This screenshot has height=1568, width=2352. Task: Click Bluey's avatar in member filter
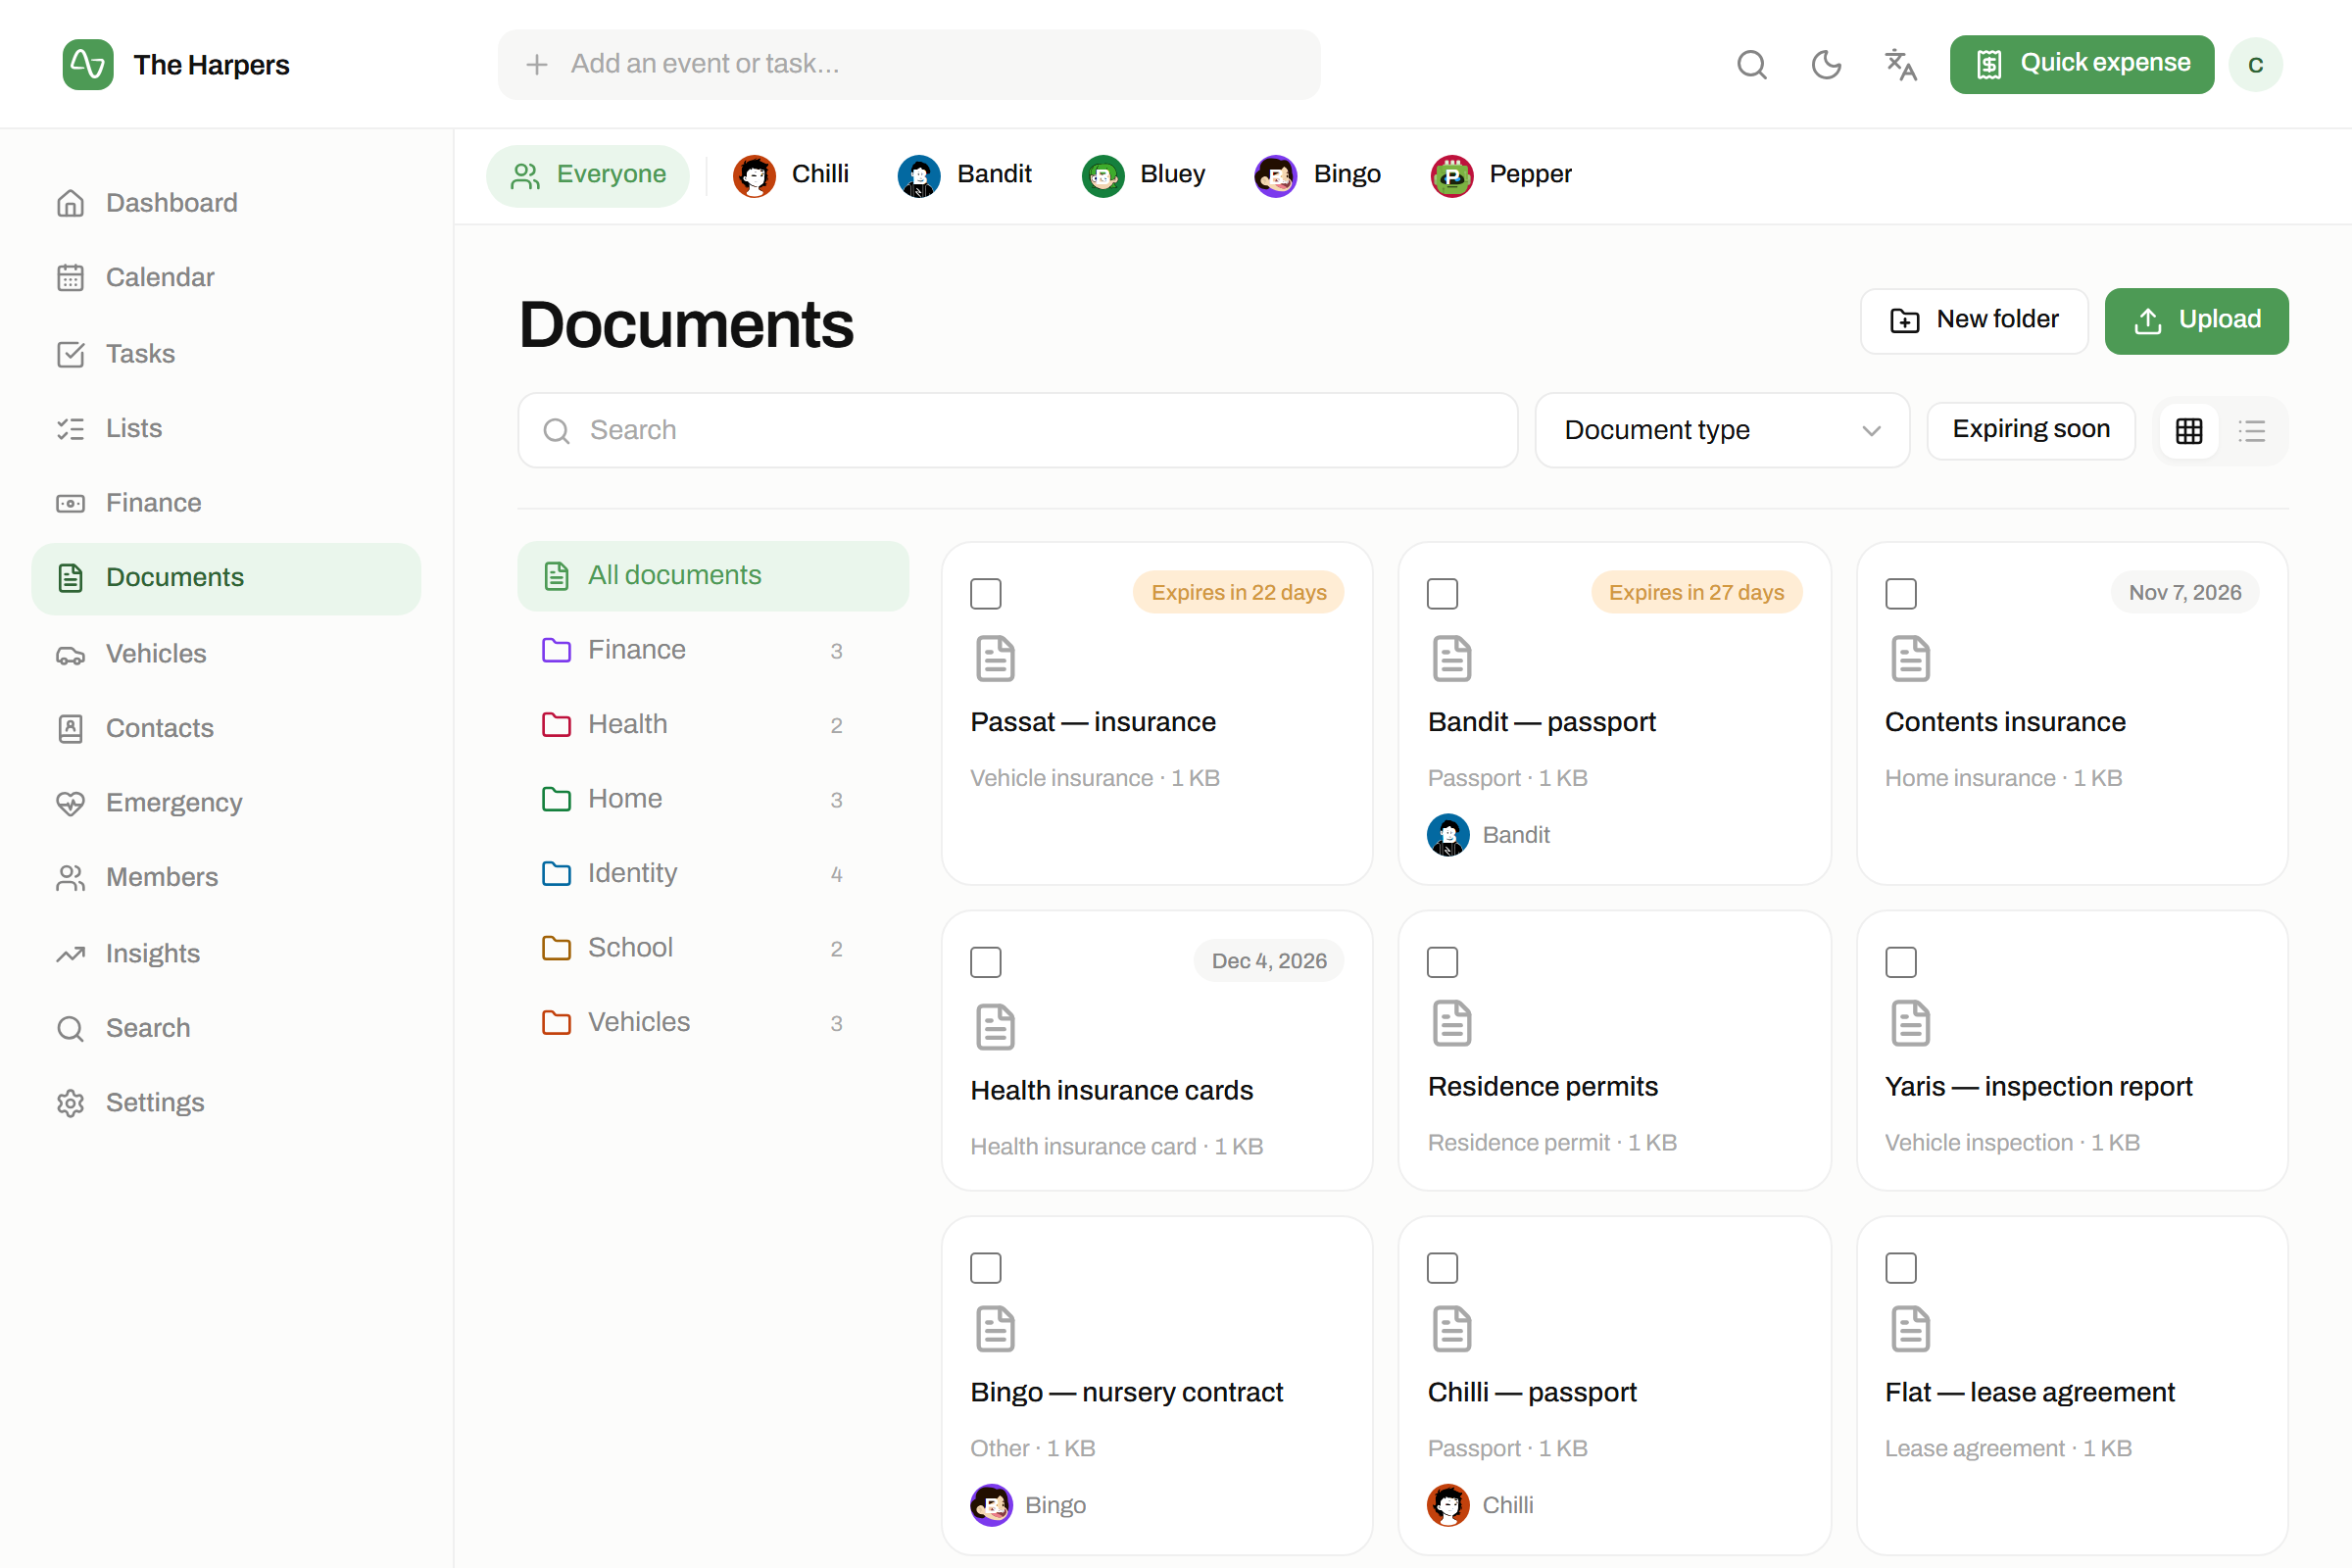1103,176
